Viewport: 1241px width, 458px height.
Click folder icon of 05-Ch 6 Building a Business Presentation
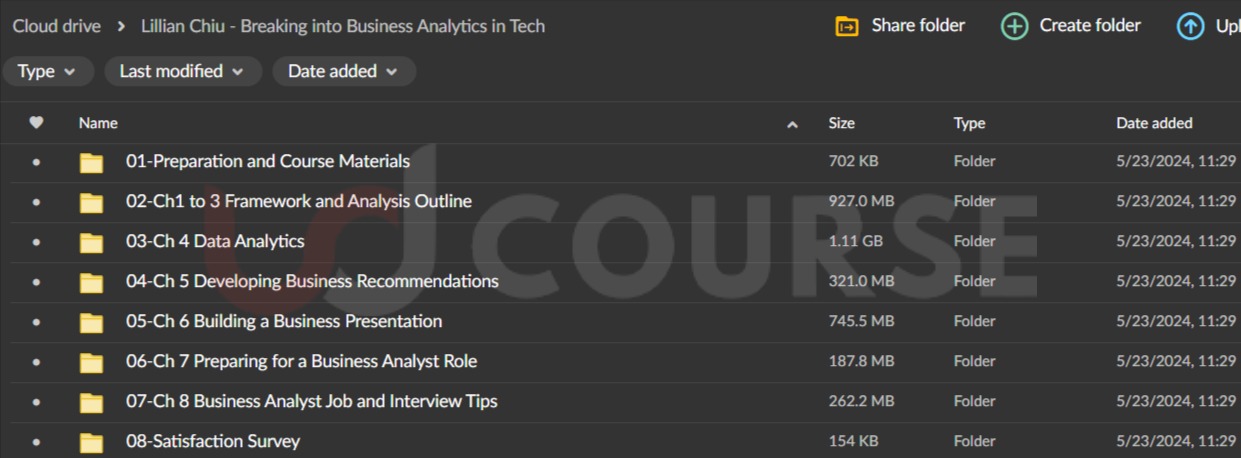click(91, 322)
